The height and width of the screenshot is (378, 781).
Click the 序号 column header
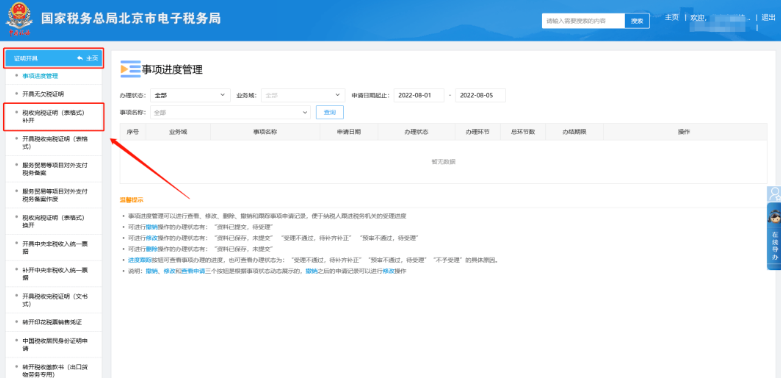coord(132,132)
